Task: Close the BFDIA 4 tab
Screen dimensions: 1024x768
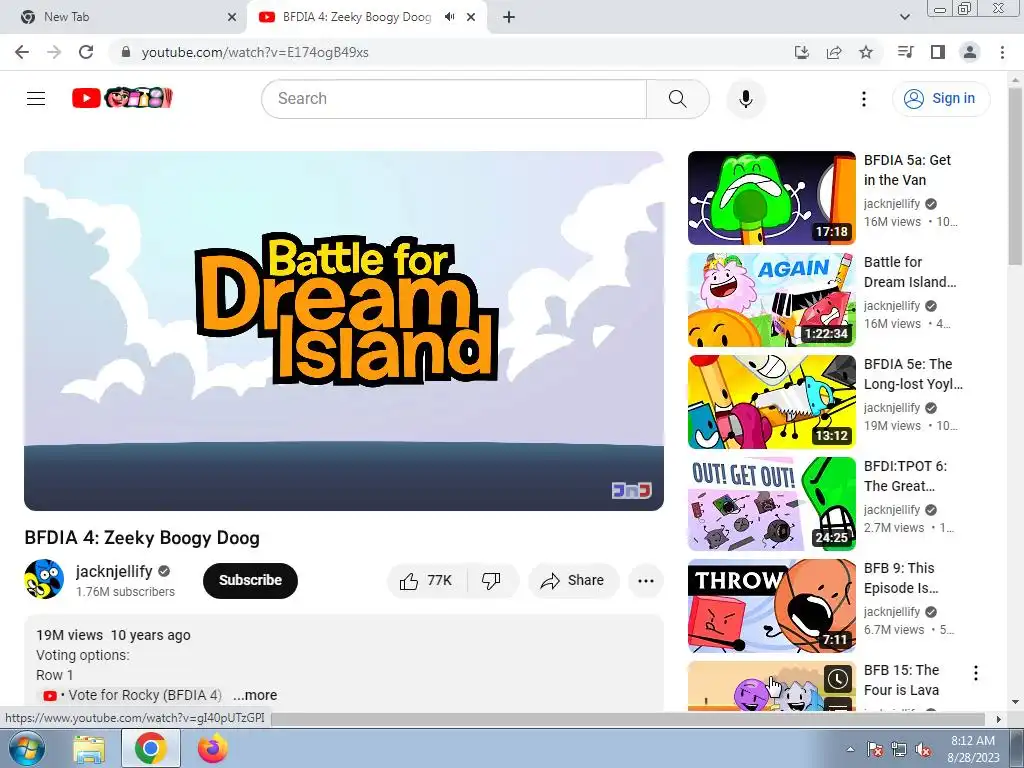Action: 471,17
